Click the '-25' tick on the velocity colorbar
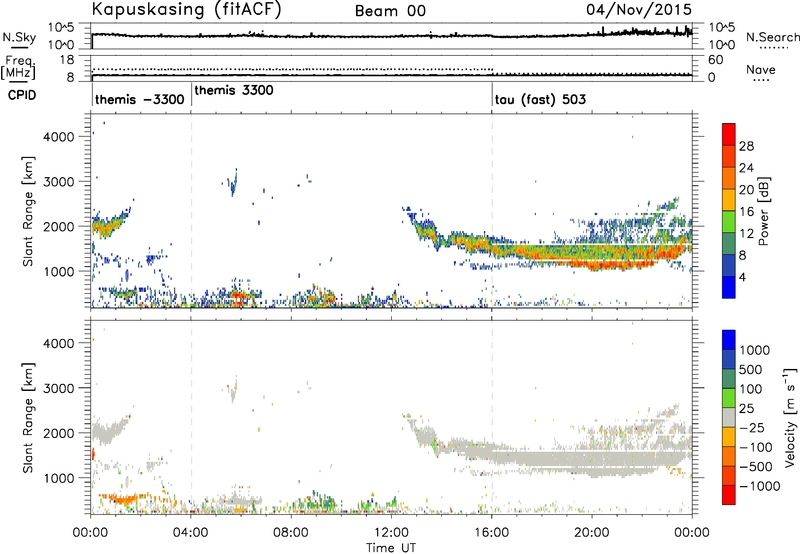The width and height of the screenshot is (800, 554). (752, 428)
